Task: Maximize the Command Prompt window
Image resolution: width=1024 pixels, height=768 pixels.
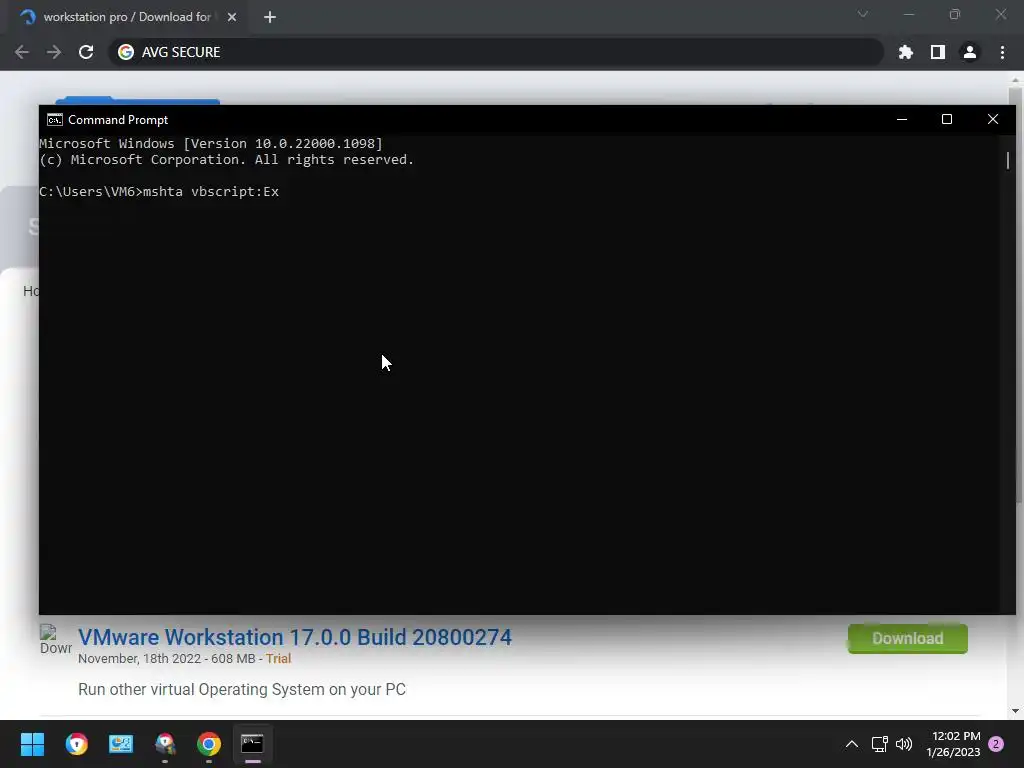Action: click(x=947, y=120)
